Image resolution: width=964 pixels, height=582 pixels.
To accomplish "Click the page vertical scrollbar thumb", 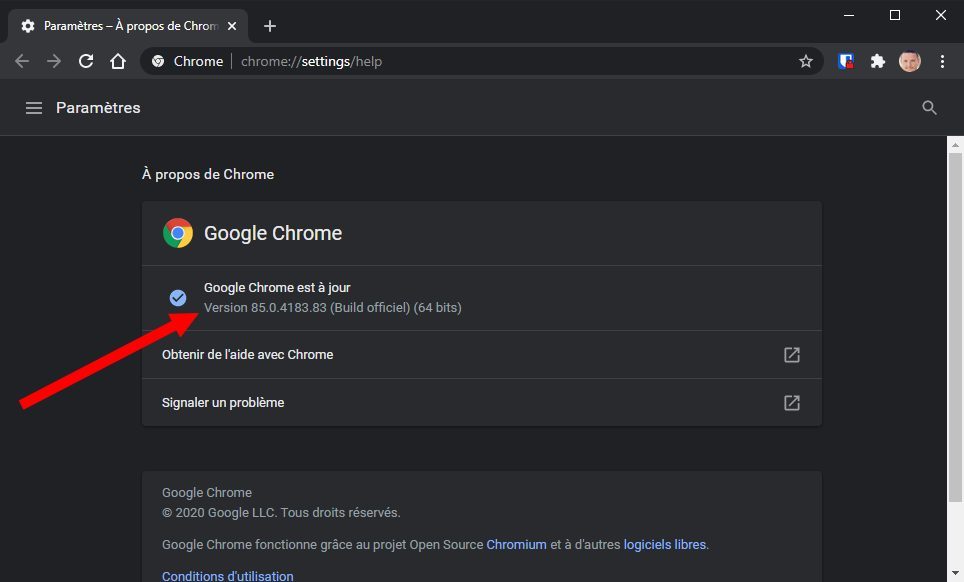I will point(955,328).
